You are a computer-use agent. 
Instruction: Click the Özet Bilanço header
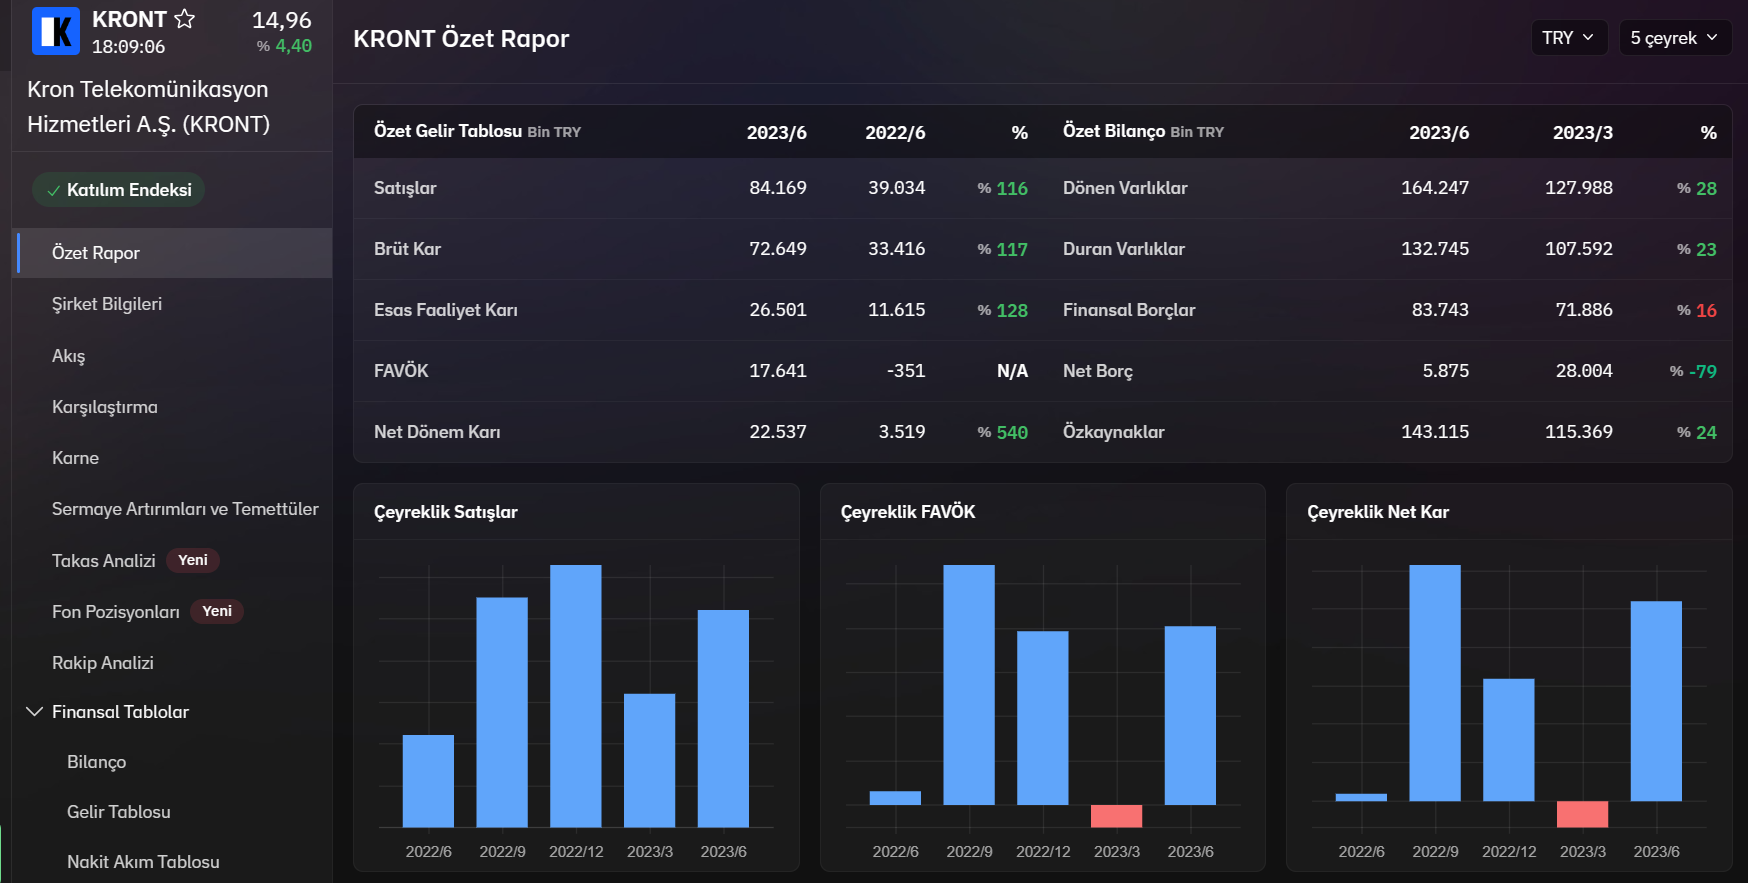point(1114,131)
